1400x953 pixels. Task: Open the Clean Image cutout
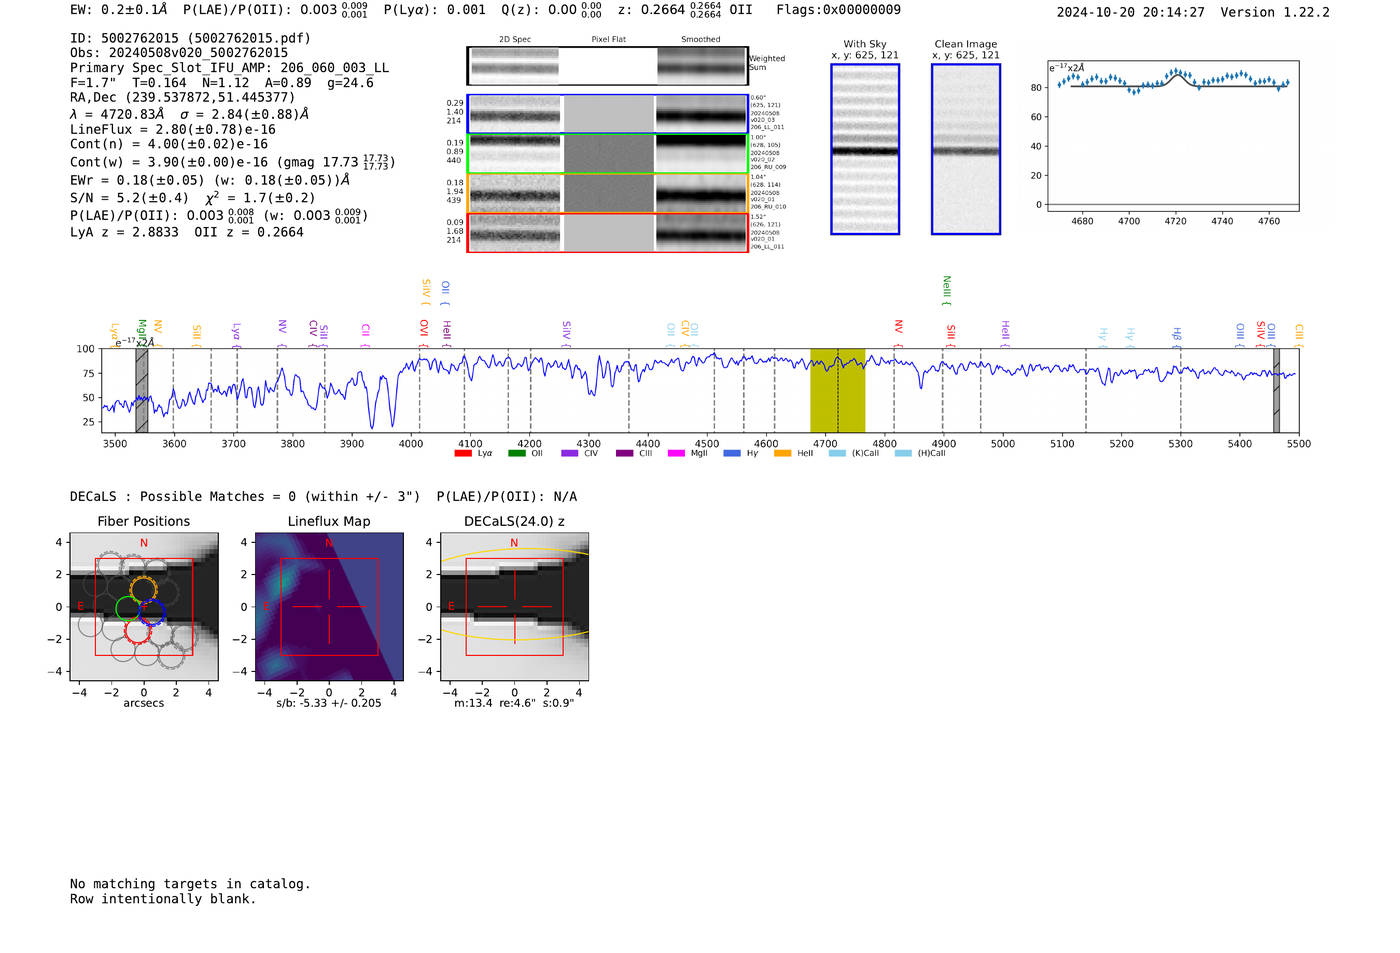click(966, 149)
